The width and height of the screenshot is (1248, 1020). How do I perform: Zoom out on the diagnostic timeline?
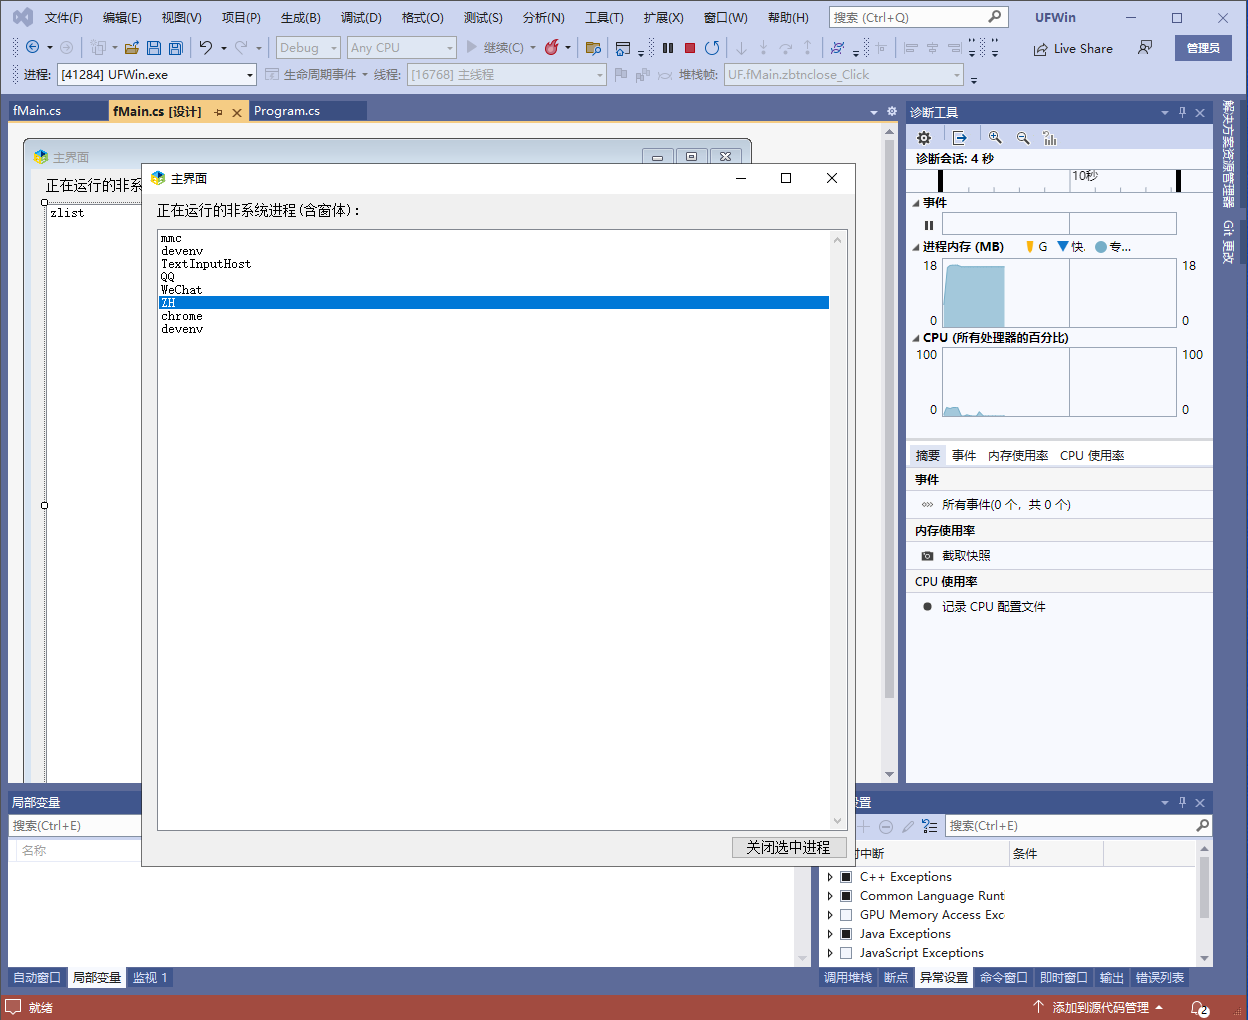point(1023,138)
